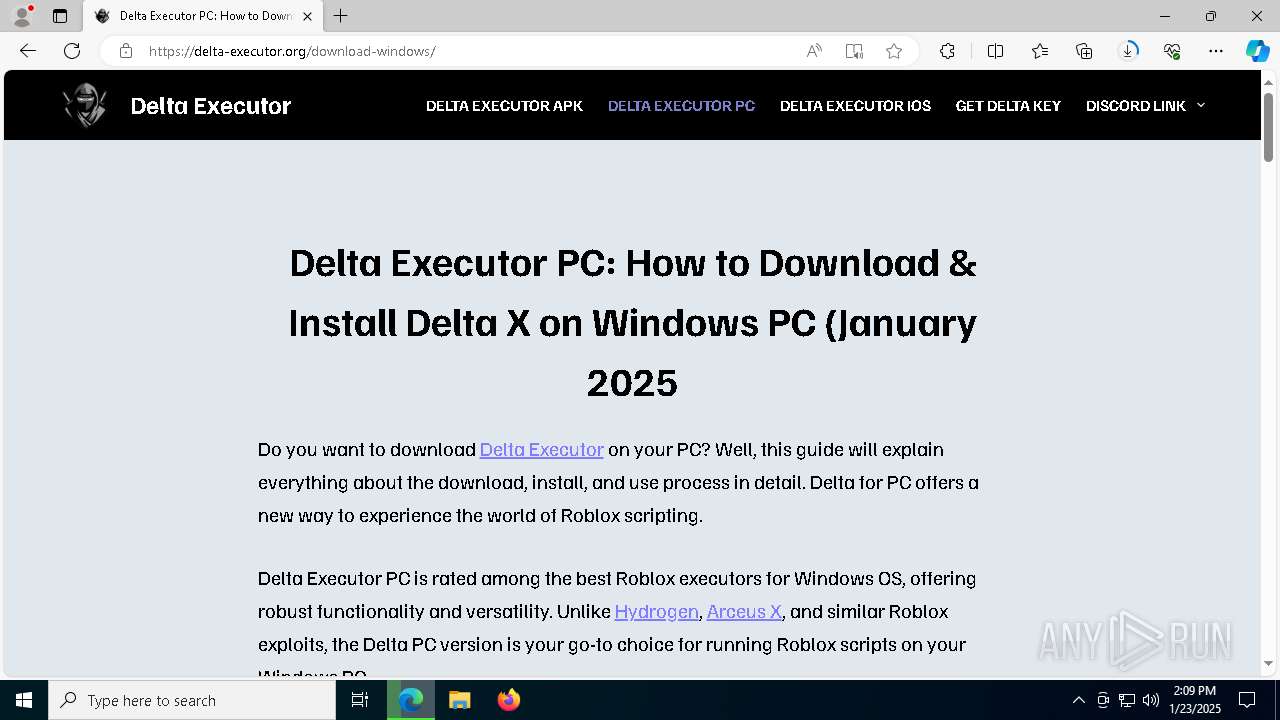
Task: Launch Firefox from the taskbar
Action: 508,700
